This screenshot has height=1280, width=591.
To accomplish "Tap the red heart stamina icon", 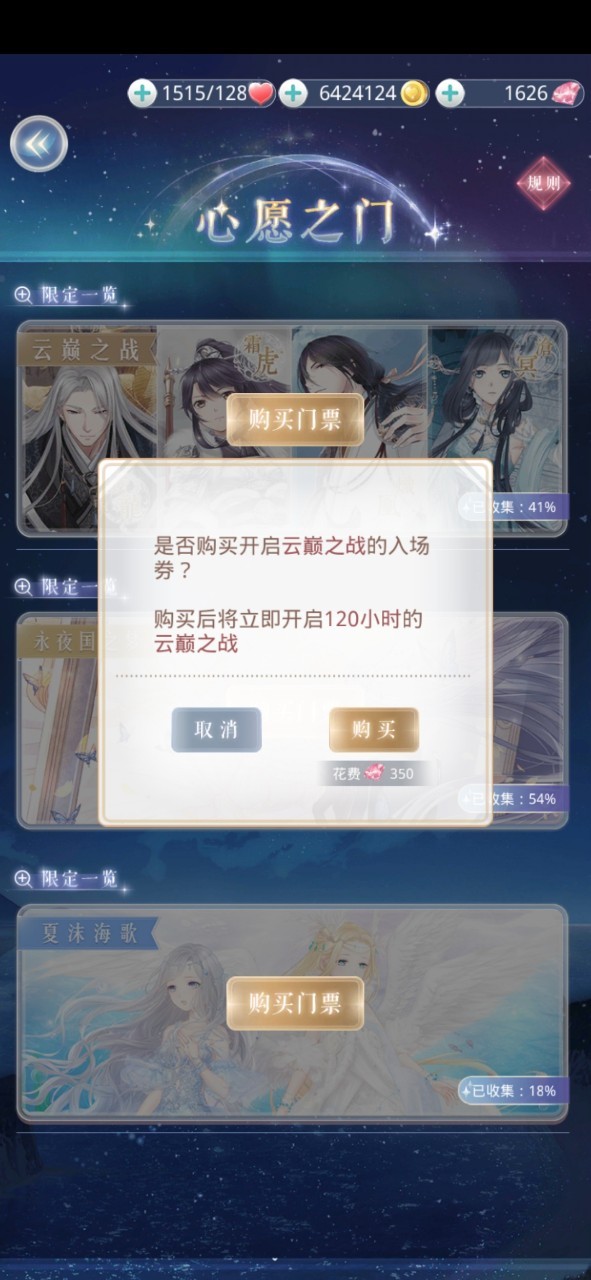I will coord(261,94).
